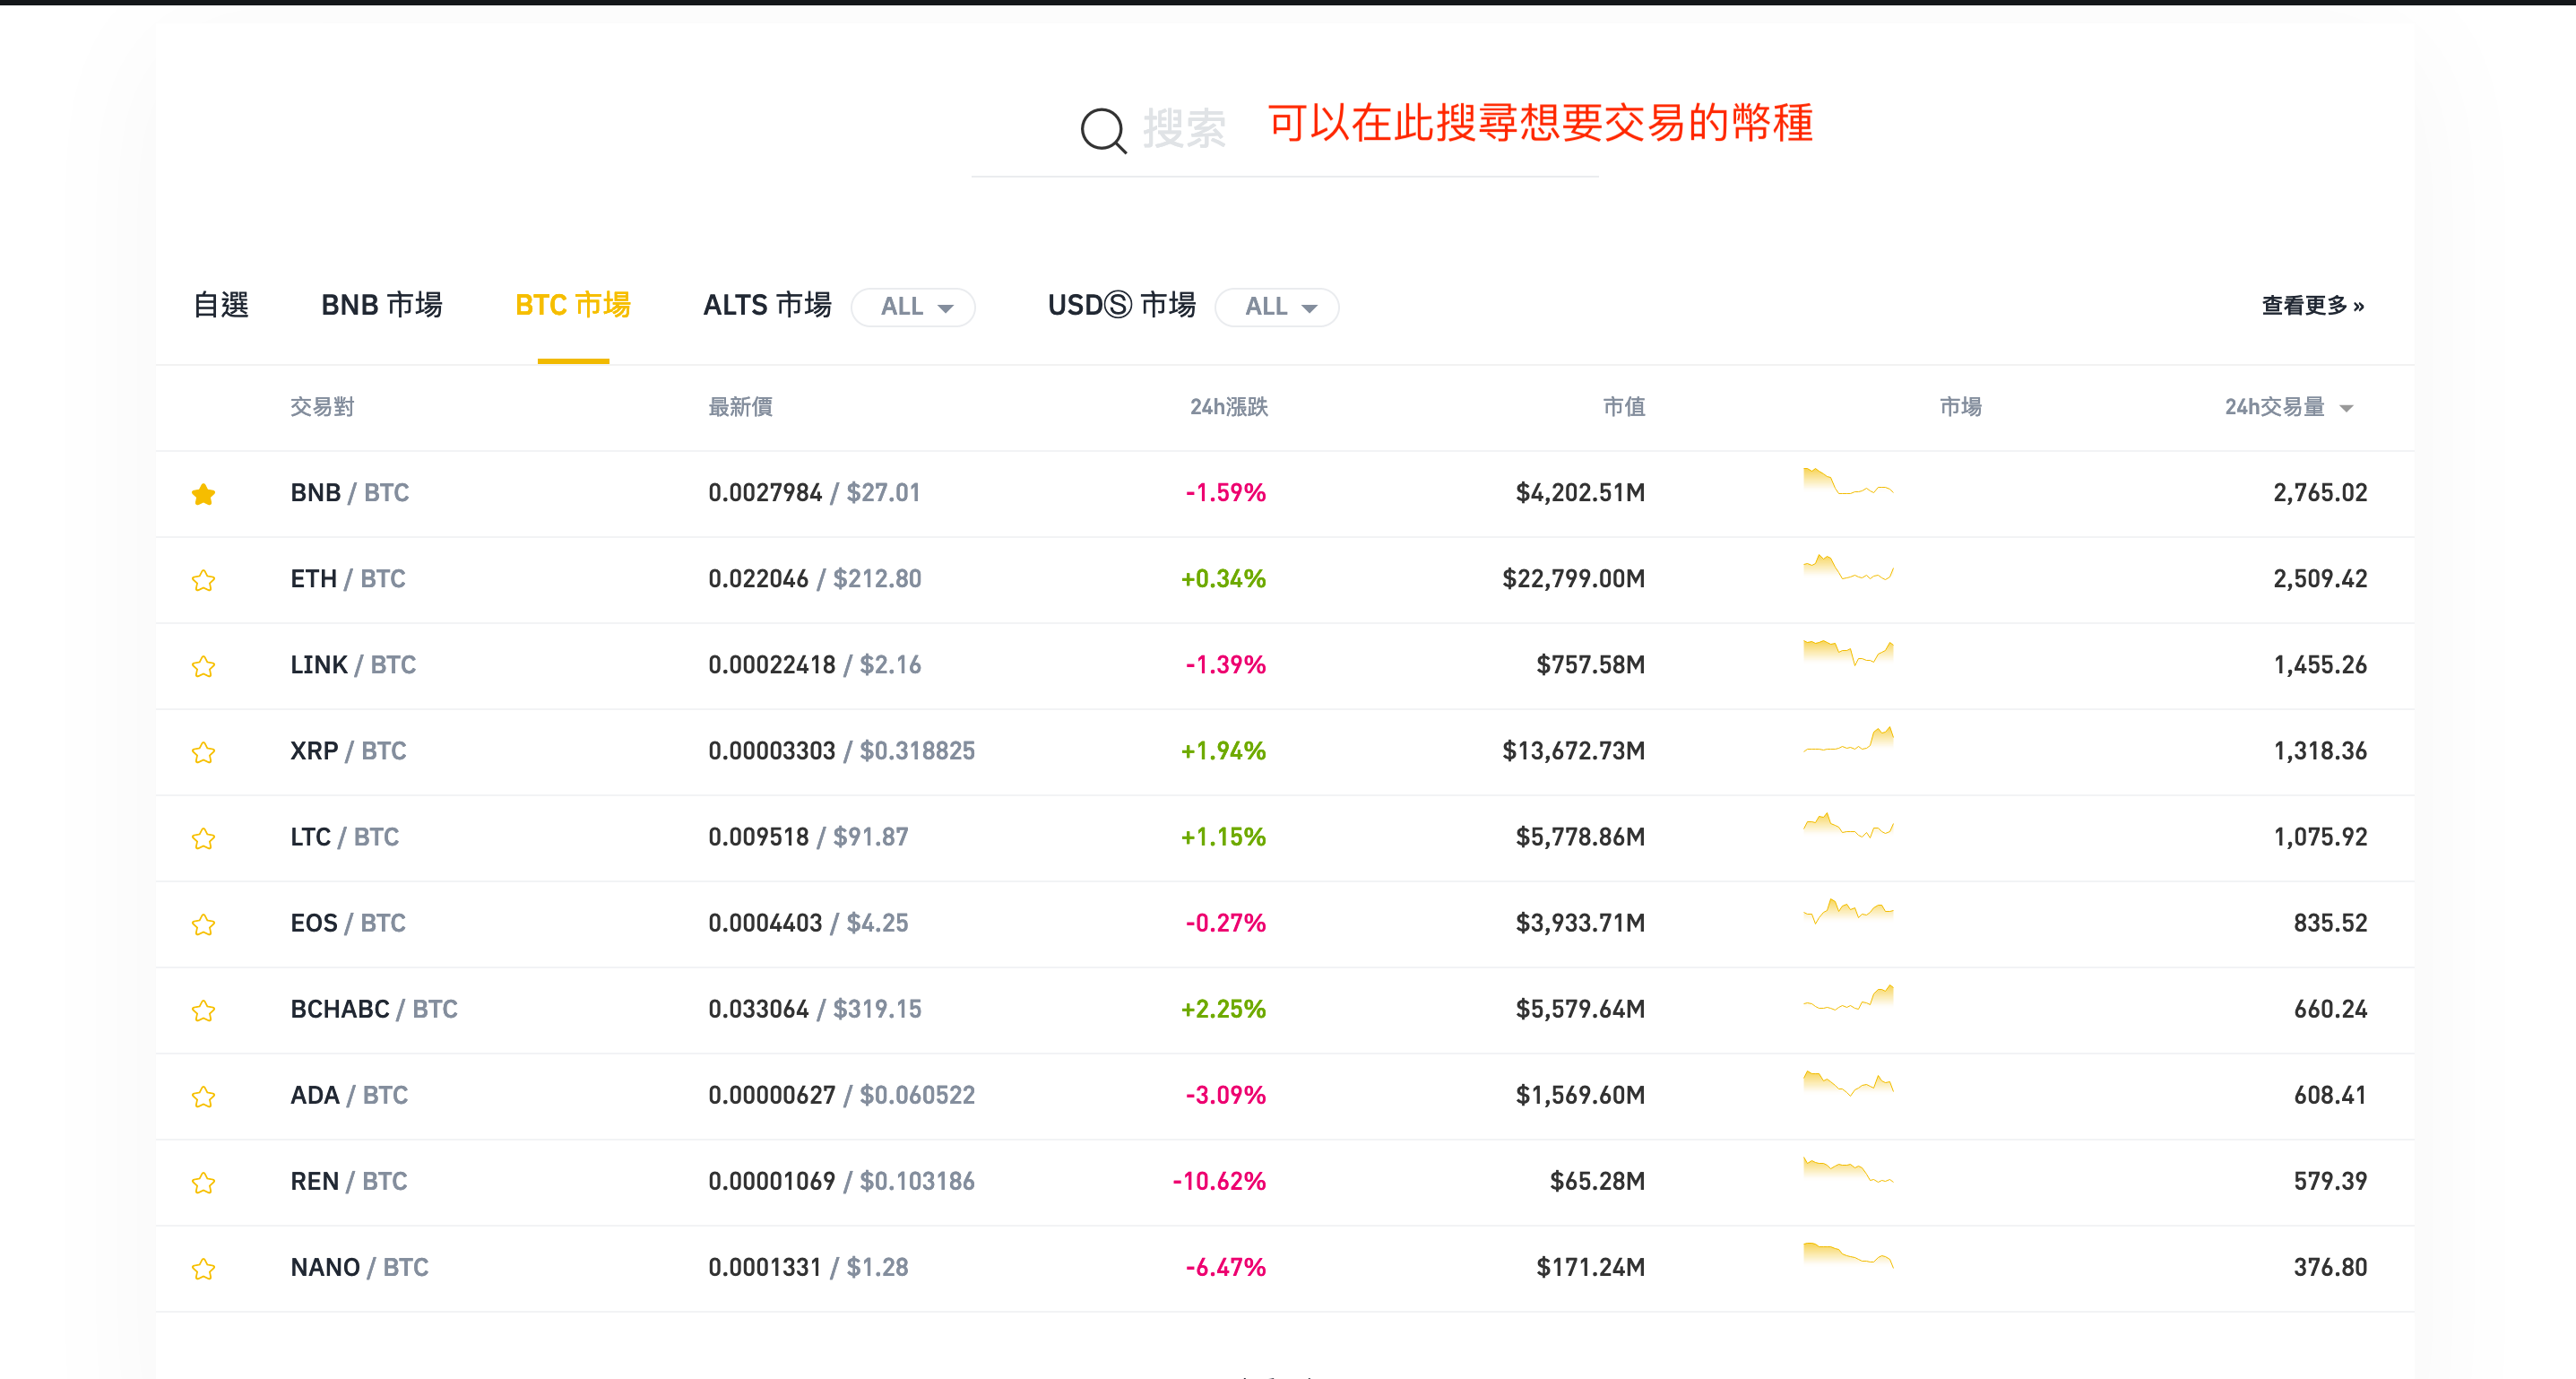The height and width of the screenshot is (1379, 2576).
Task: Toggle star on REN / BTC
Action: point(204,1182)
